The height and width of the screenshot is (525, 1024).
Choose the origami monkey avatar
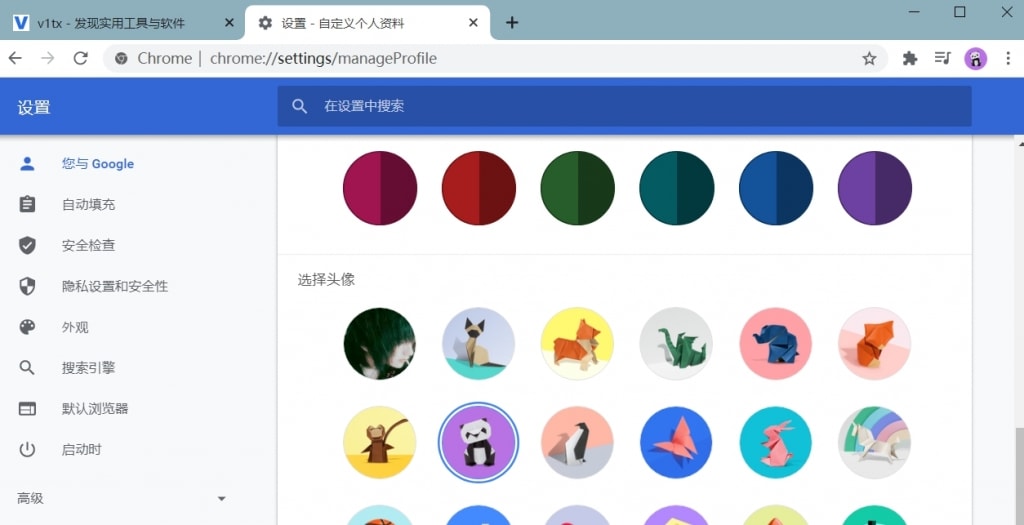point(379,443)
